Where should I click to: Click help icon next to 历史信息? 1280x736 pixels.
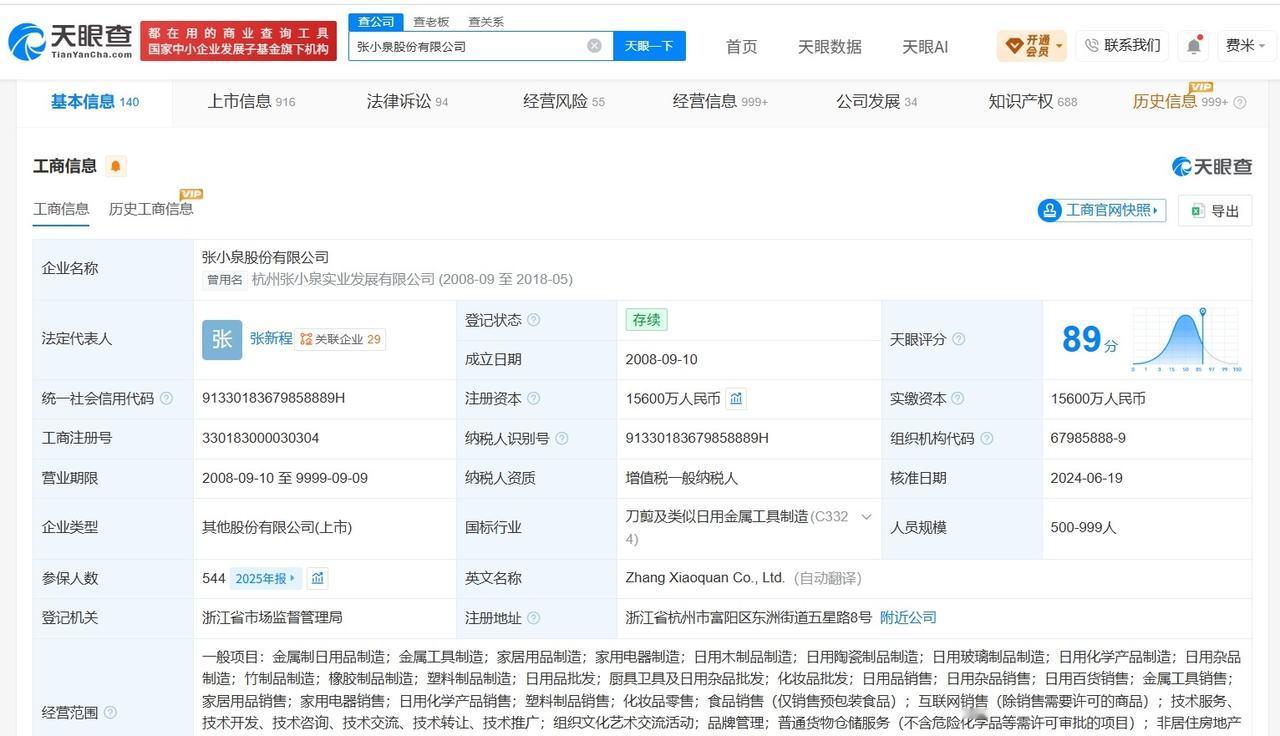point(1240,102)
